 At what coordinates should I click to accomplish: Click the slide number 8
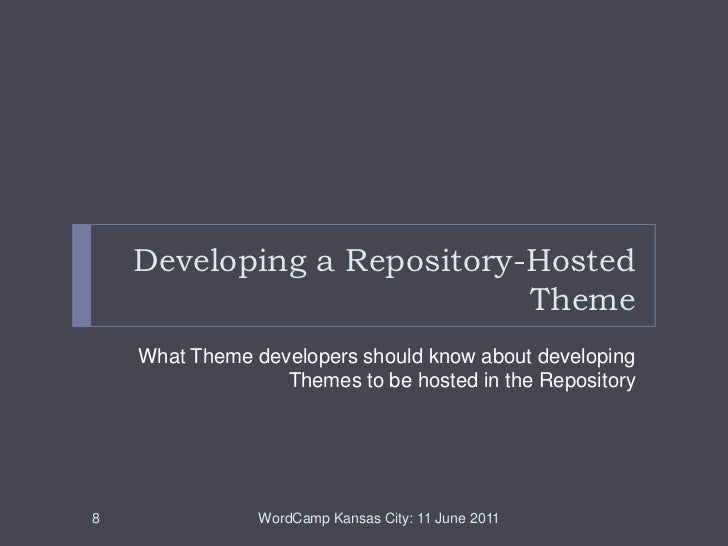(96, 518)
